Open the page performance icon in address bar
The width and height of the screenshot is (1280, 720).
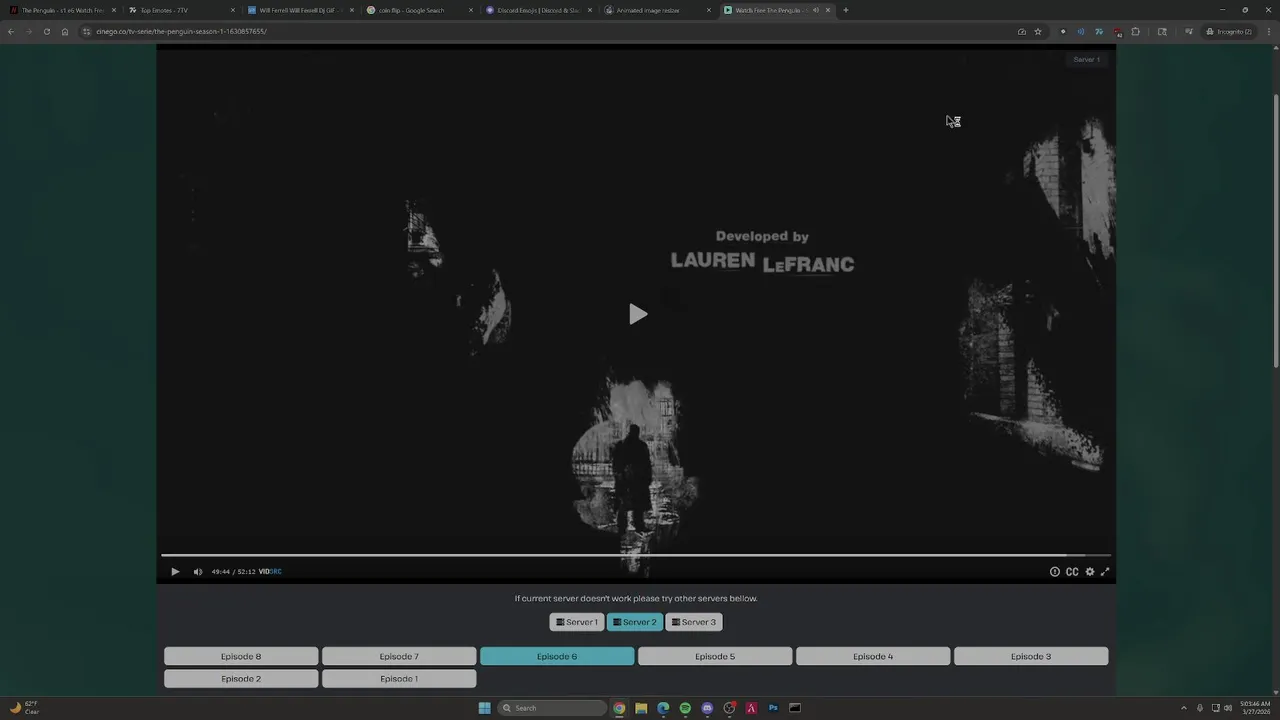(1021, 31)
